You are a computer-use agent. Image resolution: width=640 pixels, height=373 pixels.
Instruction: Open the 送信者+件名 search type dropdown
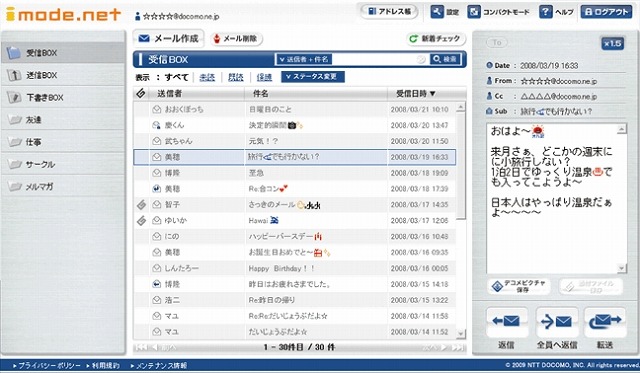(x=304, y=60)
